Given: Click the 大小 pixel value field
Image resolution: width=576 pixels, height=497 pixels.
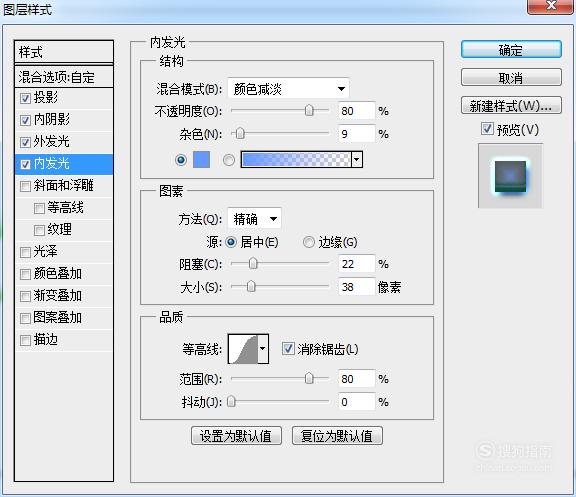Looking at the screenshot, I should [x=356, y=287].
